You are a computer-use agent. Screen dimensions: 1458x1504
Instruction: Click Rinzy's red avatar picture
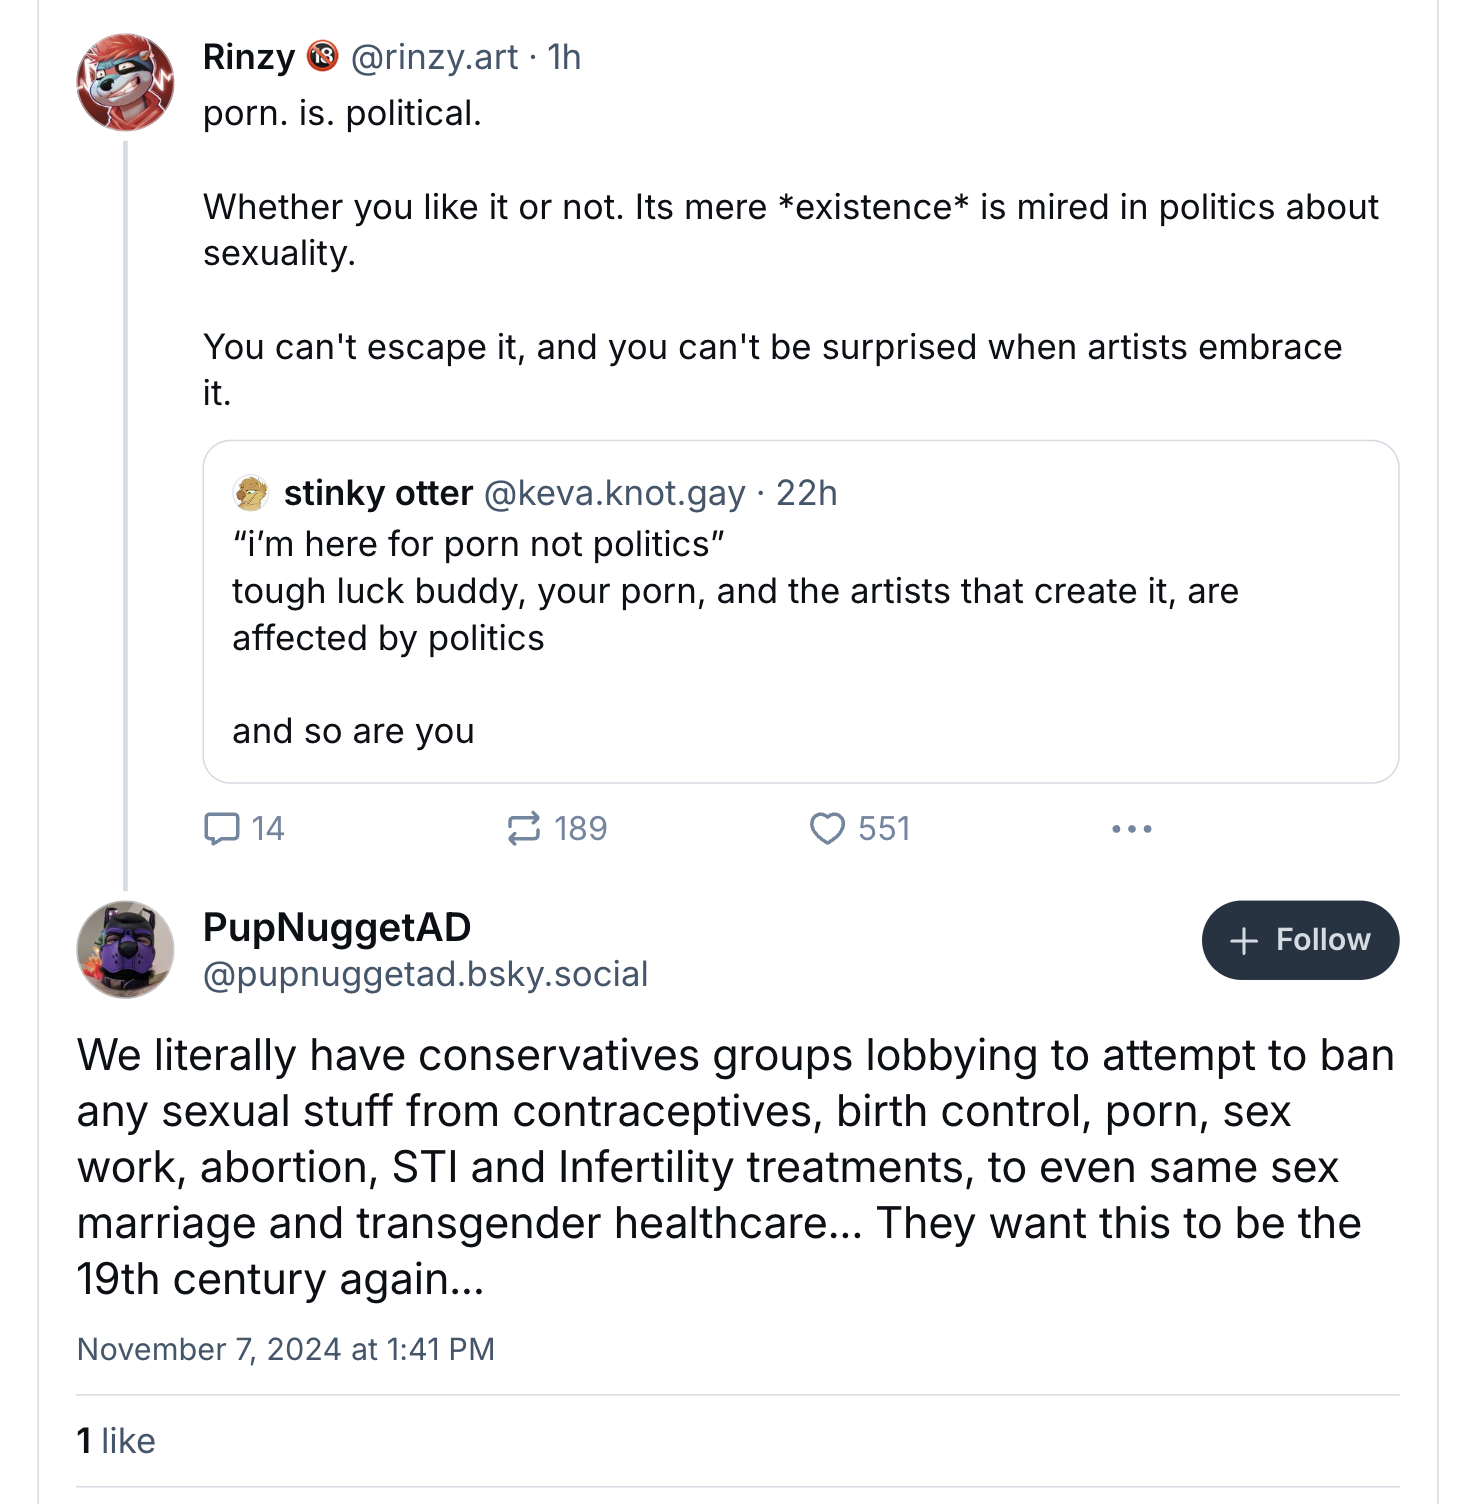pyautogui.click(x=125, y=83)
